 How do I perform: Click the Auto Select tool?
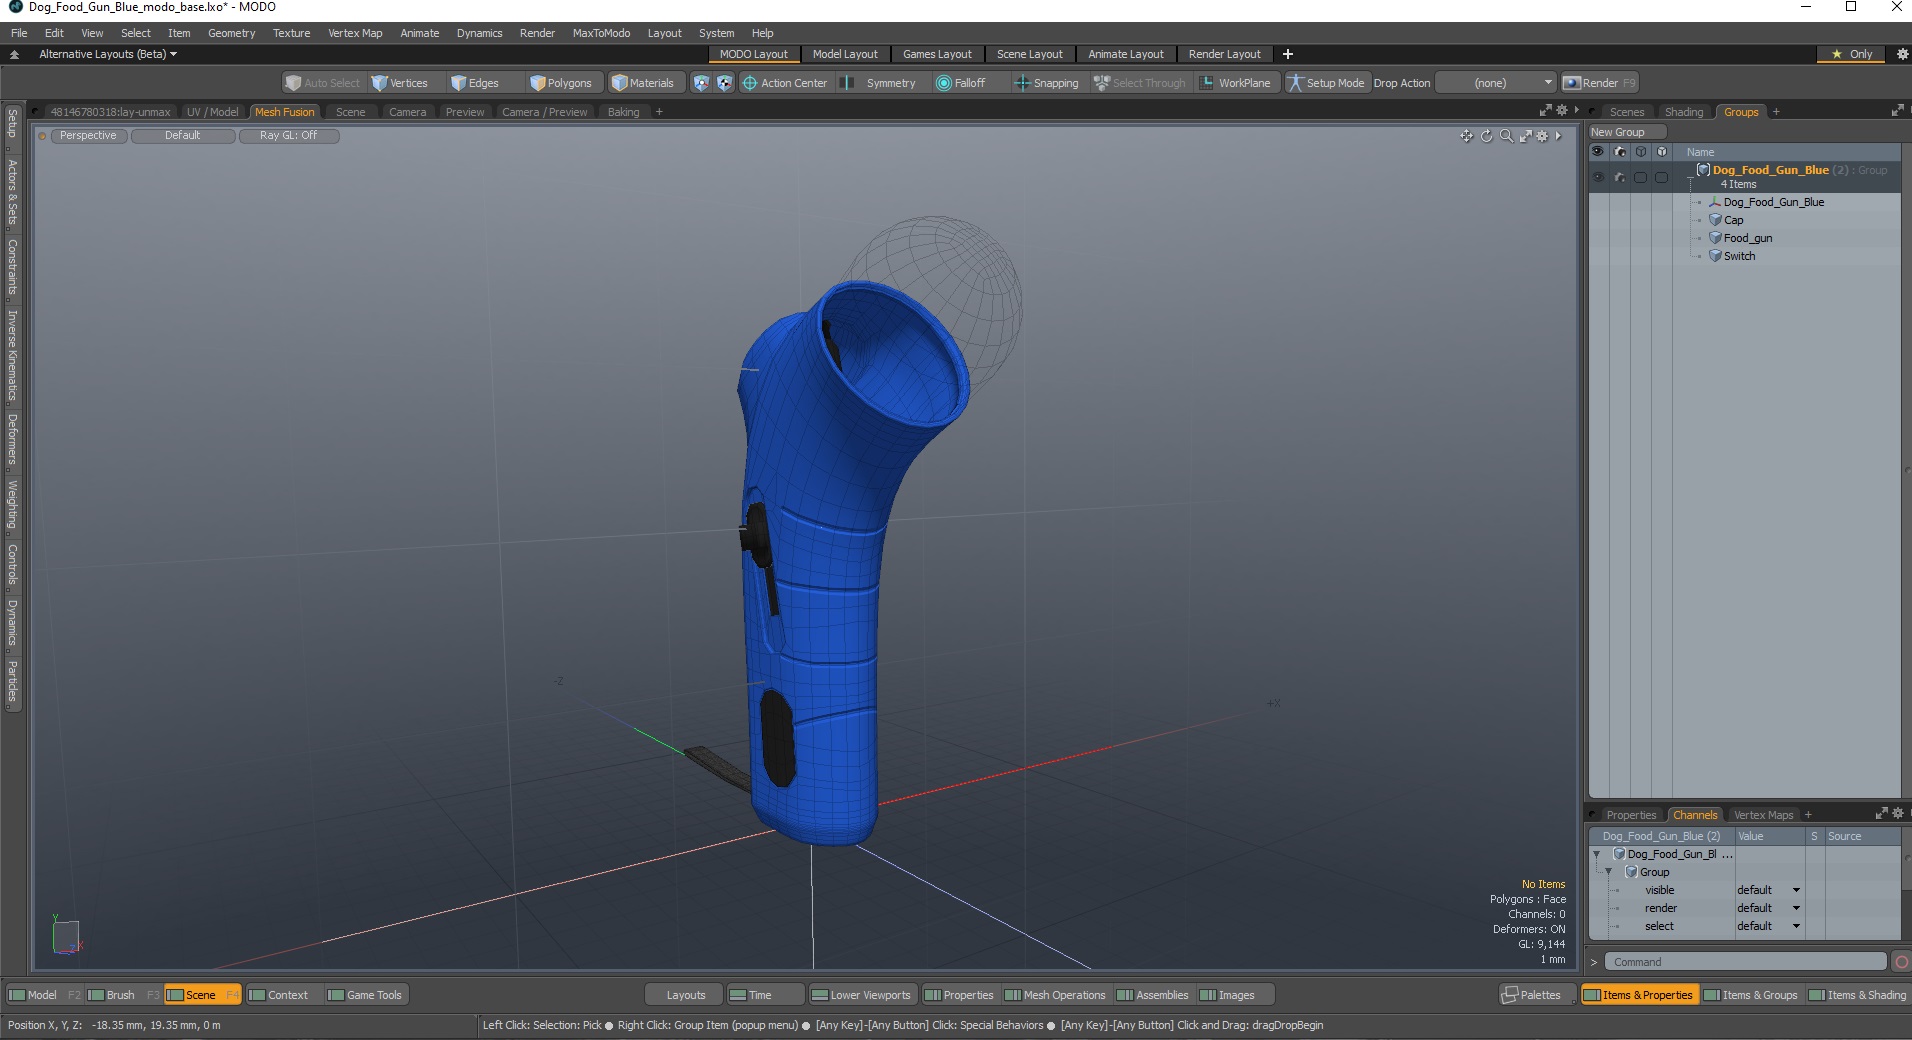322,83
